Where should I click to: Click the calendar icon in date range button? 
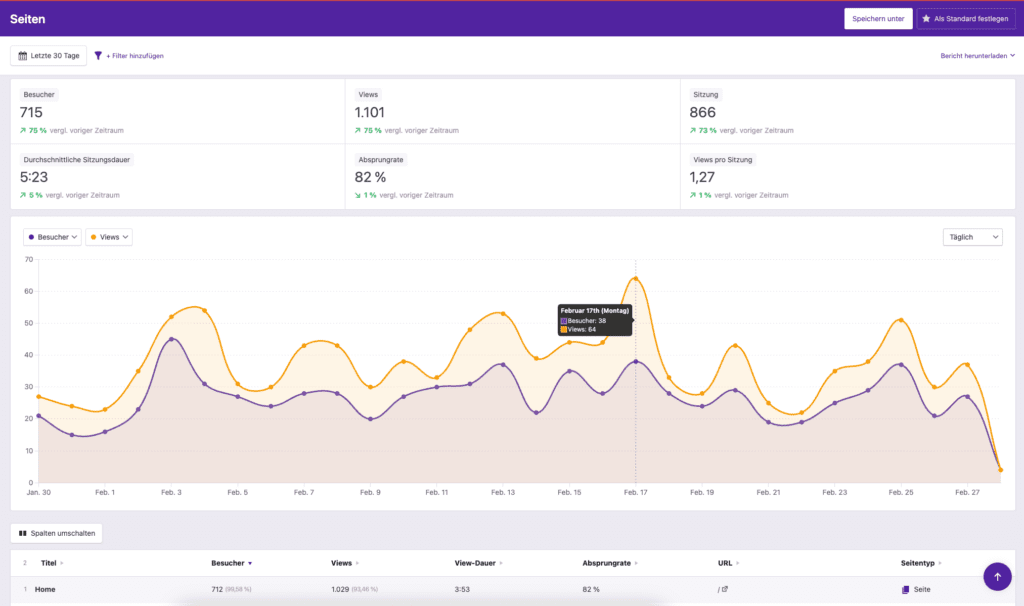[x=23, y=56]
